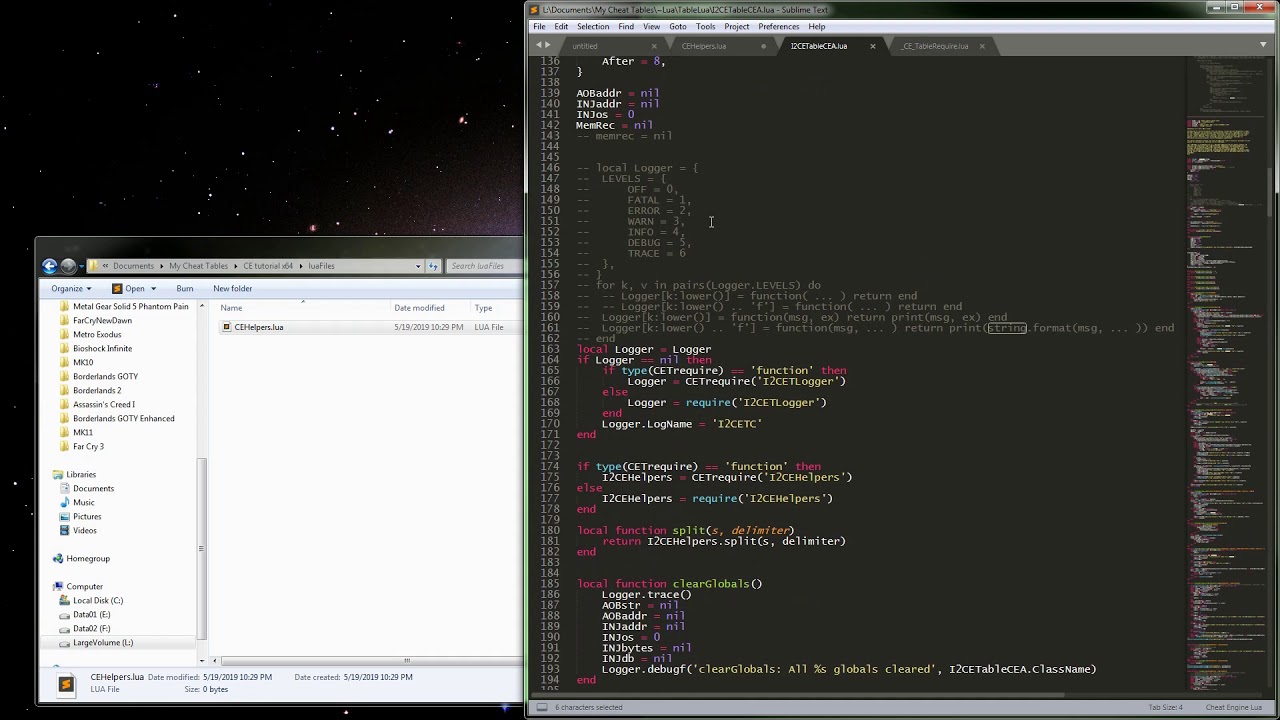Click the Sublime Text horizontal scrollbar
The image size is (1280, 720).
point(800,695)
